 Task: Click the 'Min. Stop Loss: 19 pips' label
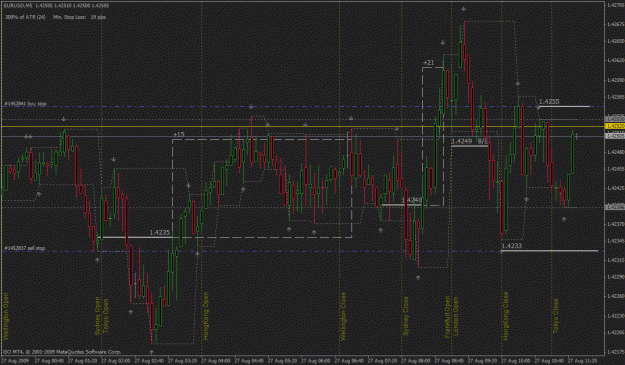80,17
